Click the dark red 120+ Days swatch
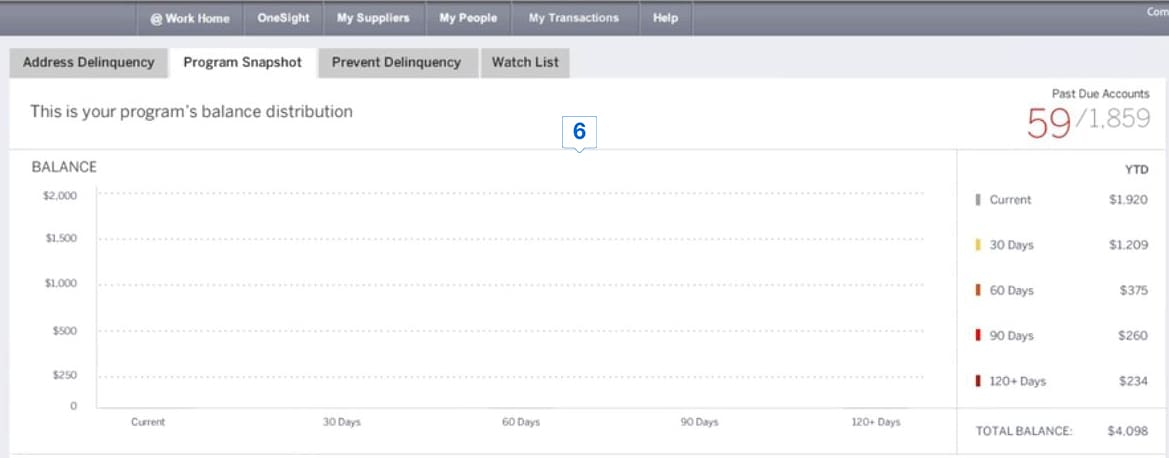 (x=978, y=381)
